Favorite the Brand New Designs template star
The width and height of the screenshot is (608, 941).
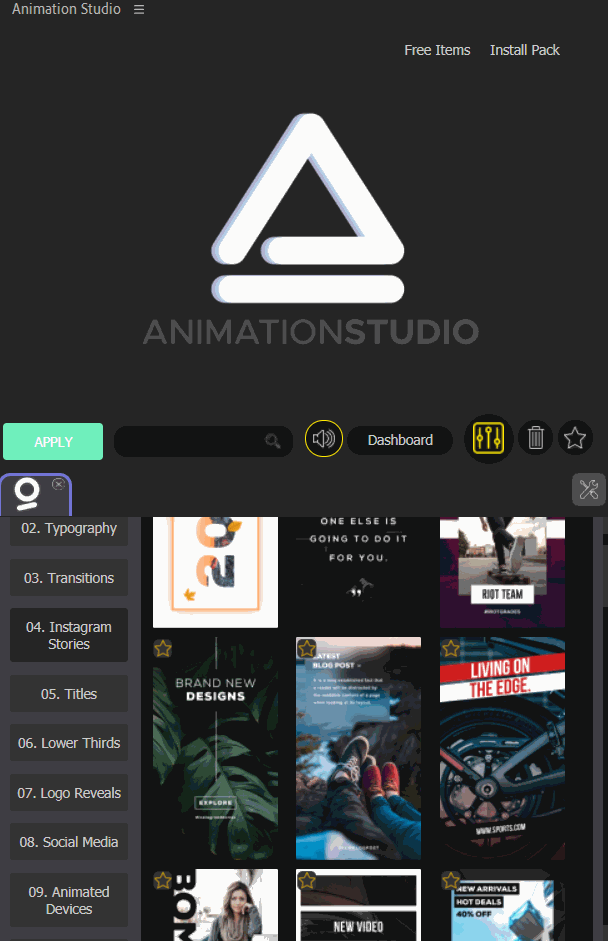tap(163, 649)
